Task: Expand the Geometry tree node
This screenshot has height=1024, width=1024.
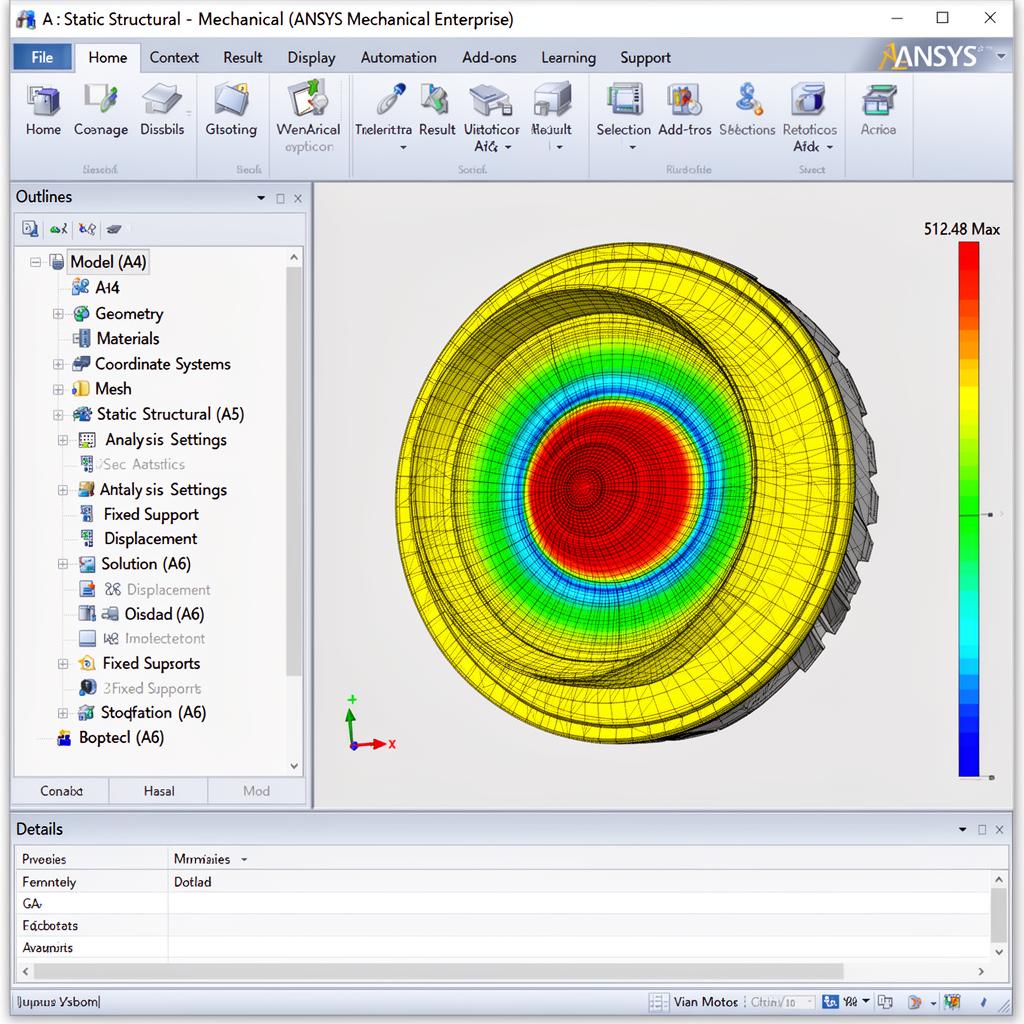Action: click(x=58, y=314)
